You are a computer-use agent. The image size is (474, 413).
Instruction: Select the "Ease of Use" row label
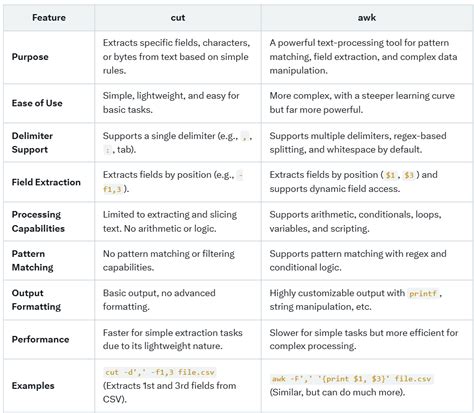coord(37,103)
